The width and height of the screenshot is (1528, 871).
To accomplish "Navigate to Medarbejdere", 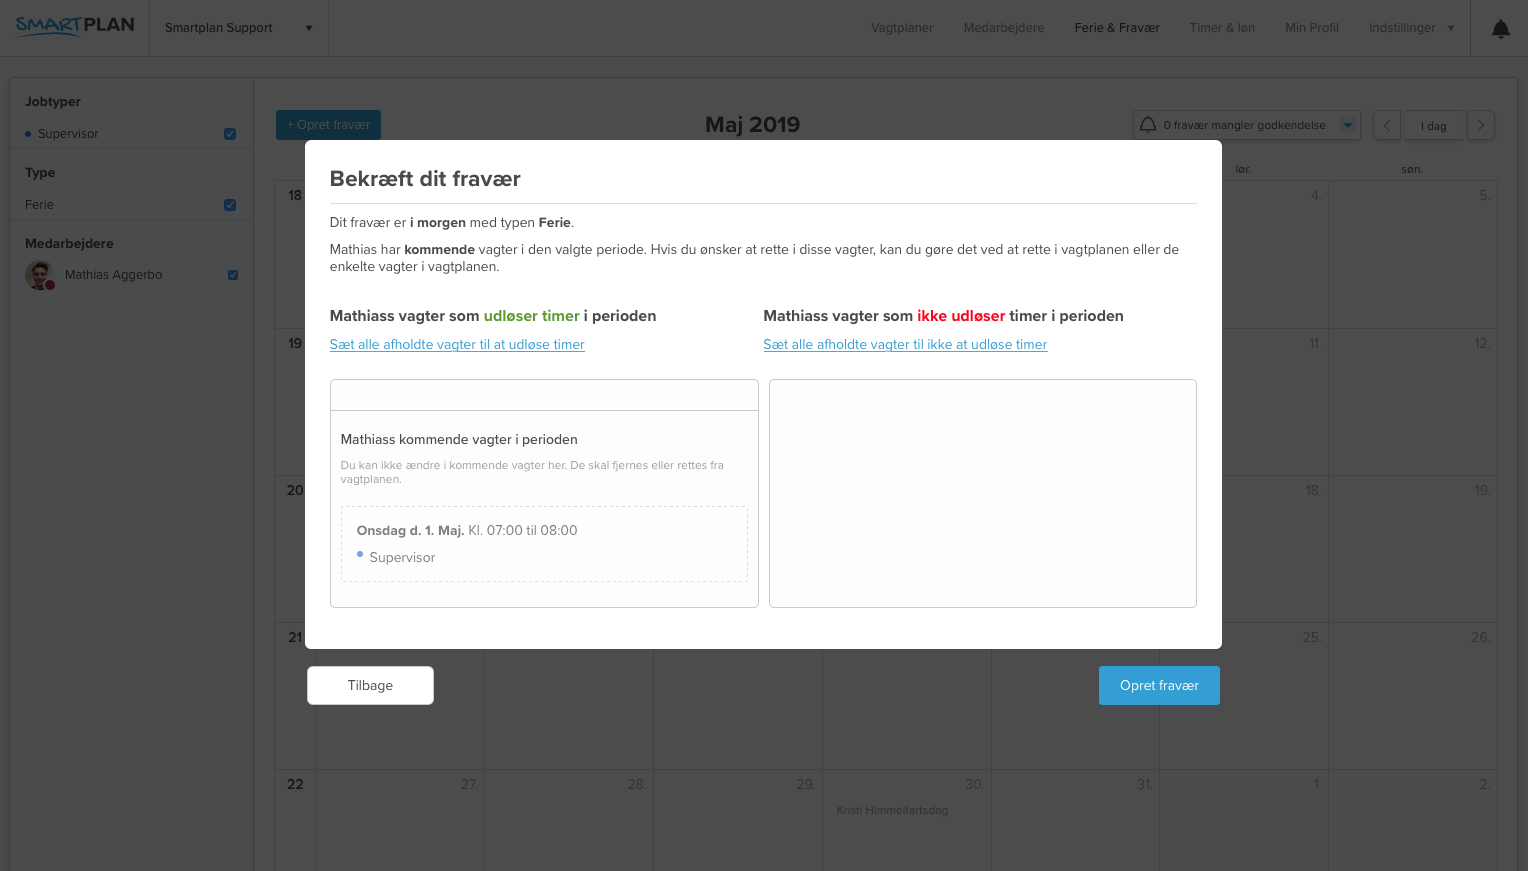I will [x=1003, y=28].
